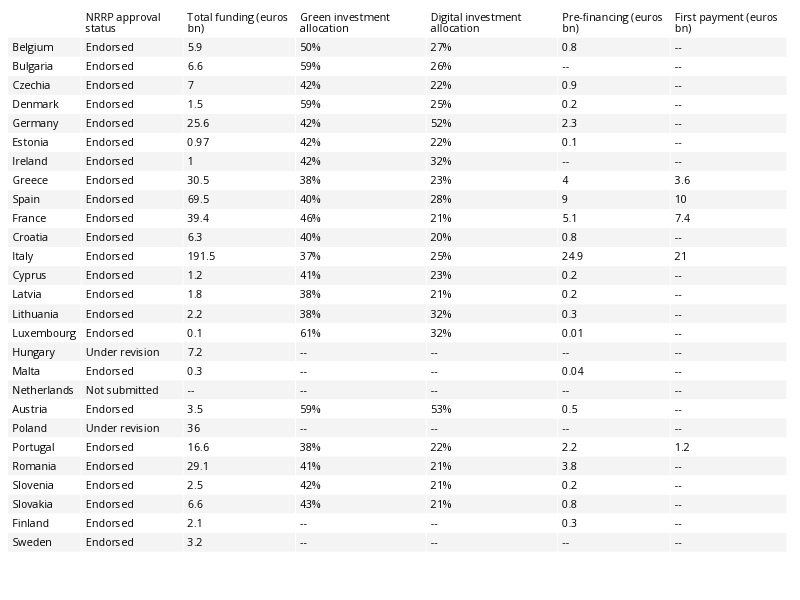
Task: Click France's total funding cell 39.4
Action: pyautogui.click(x=198, y=219)
